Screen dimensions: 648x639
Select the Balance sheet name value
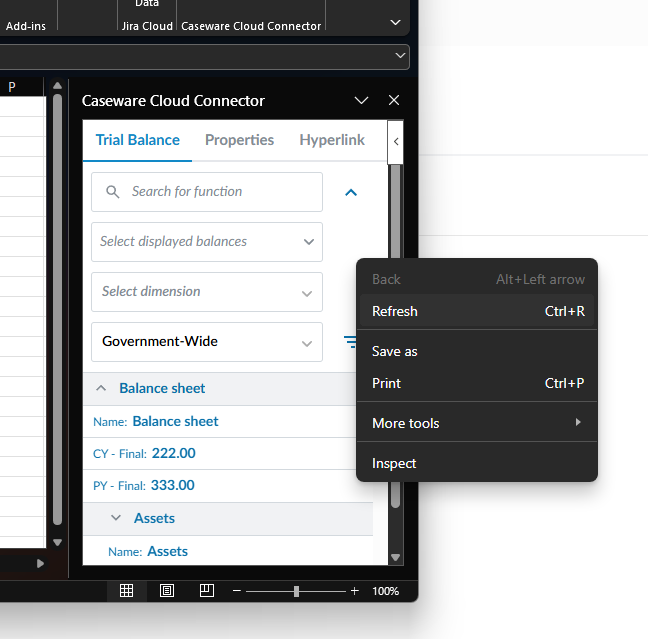175,421
